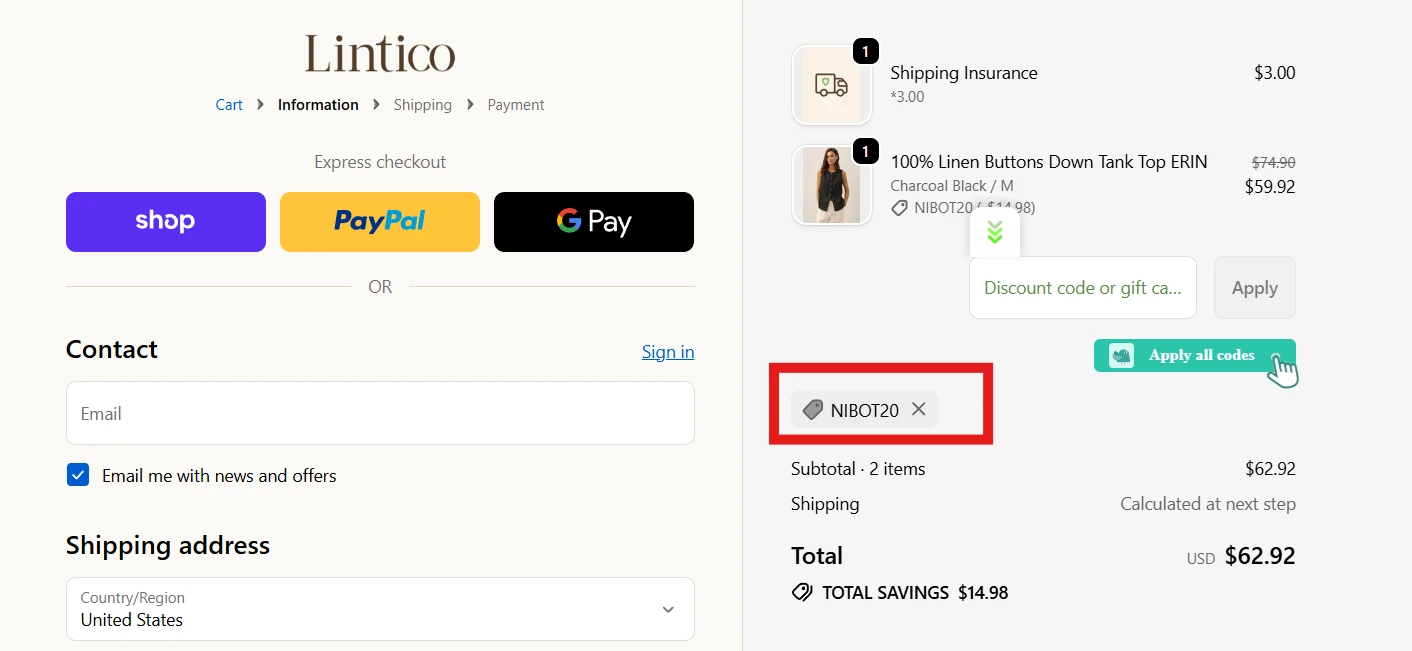Open the Sign in link

pyautogui.click(x=667, y=351)
